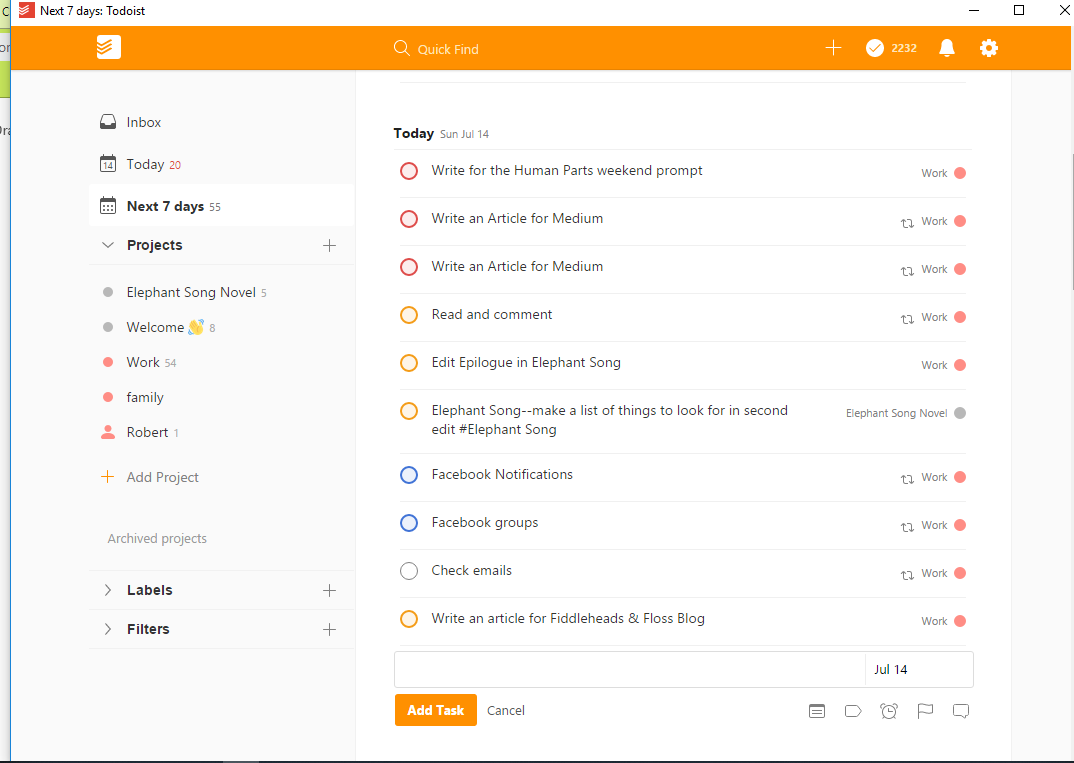Open the Work project
The width and height of the screenshot is (1074, 763).
143,362
